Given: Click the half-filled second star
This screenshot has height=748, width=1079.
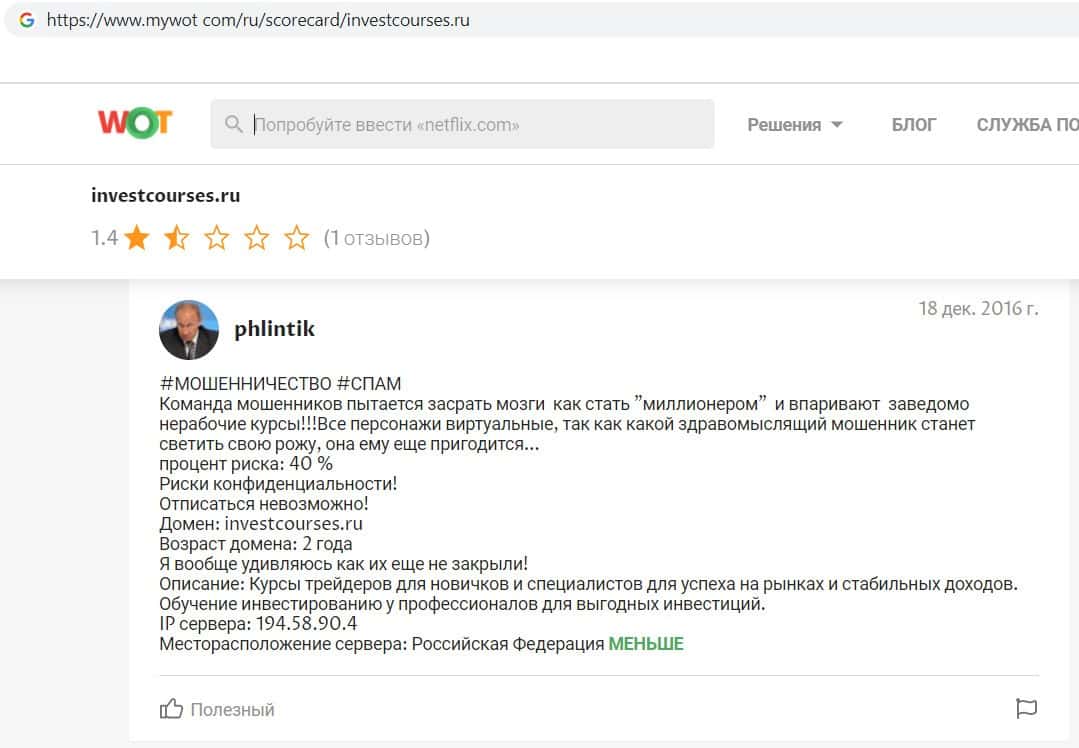Looking at the screenshot, I should (x=176, y=238).
